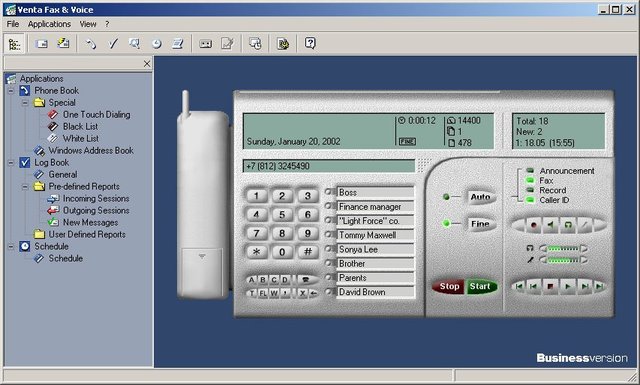Screen dimensions: 640x385
Task: Select the Boss one-touch dial indicator
Action: (x=329, y=192)
